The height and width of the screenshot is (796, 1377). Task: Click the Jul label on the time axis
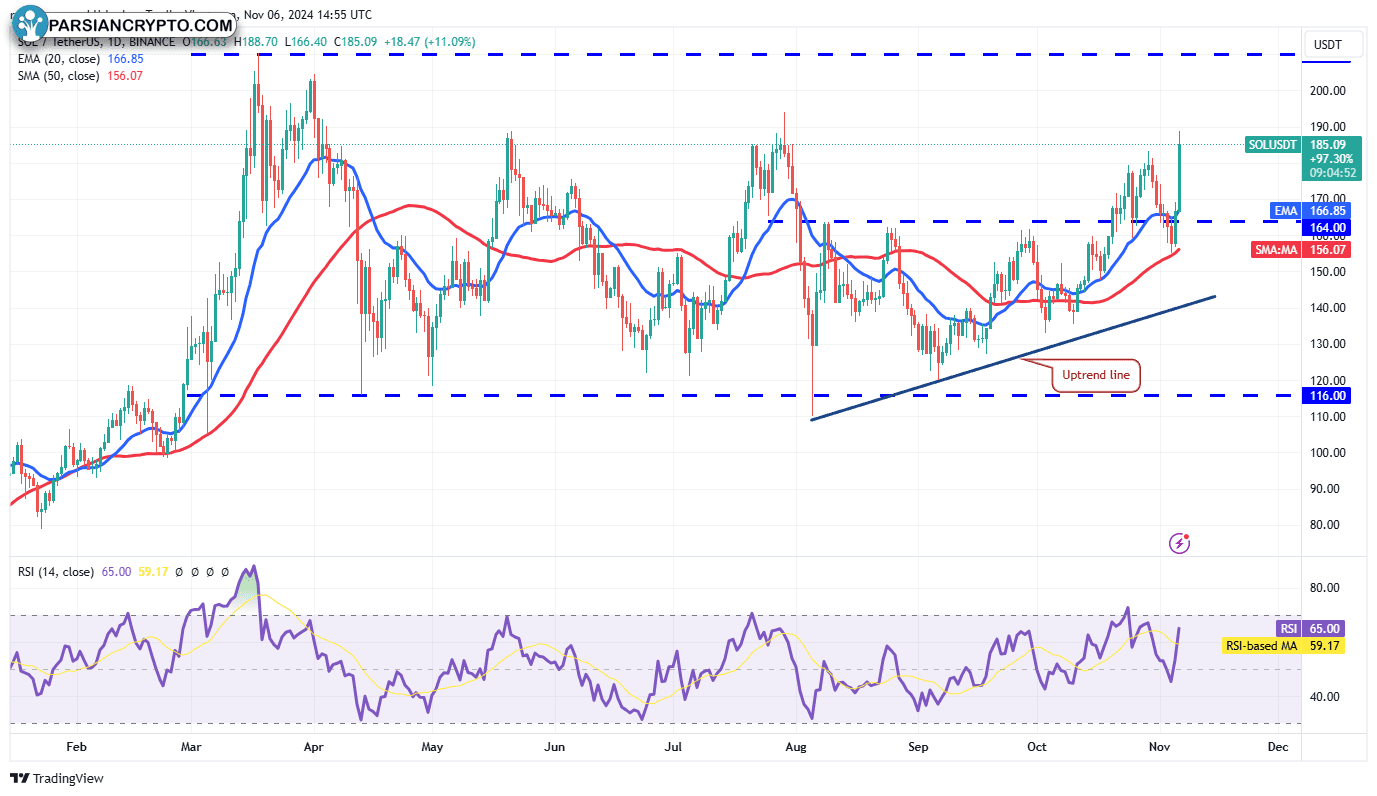point(674,747)
